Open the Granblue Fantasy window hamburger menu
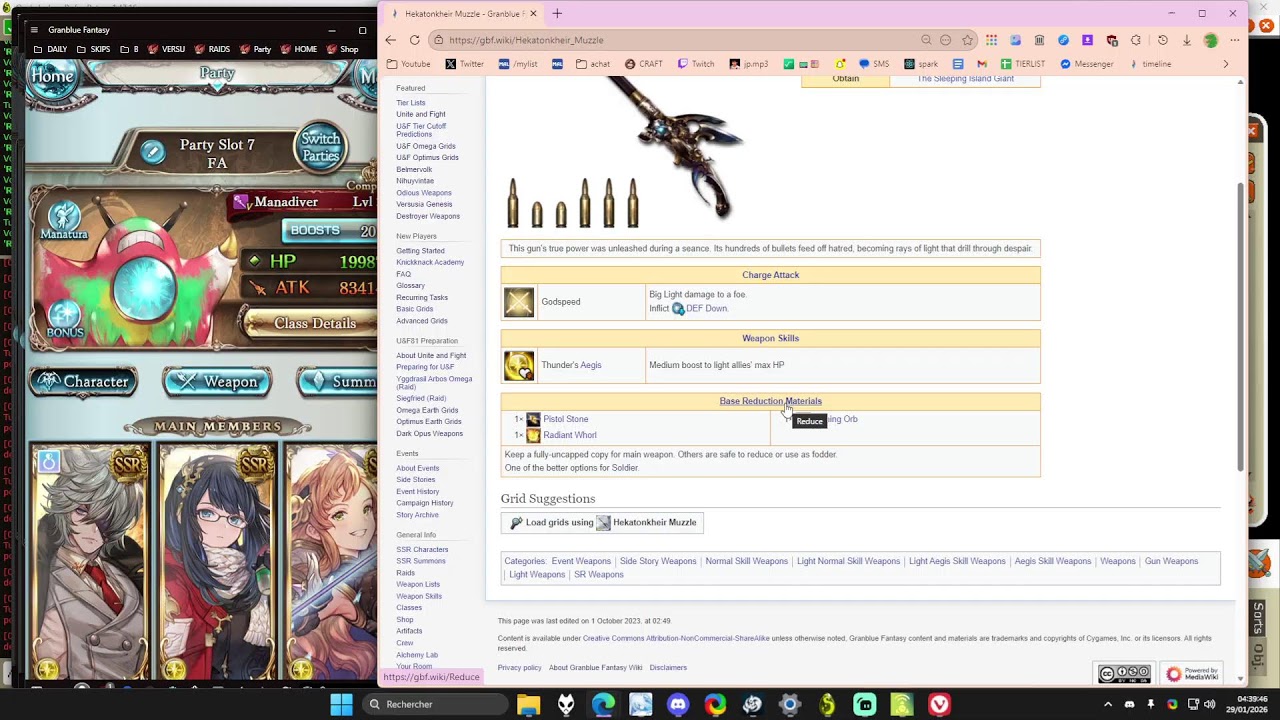This screenshot has width=1280, height=720. coord(33,30)
